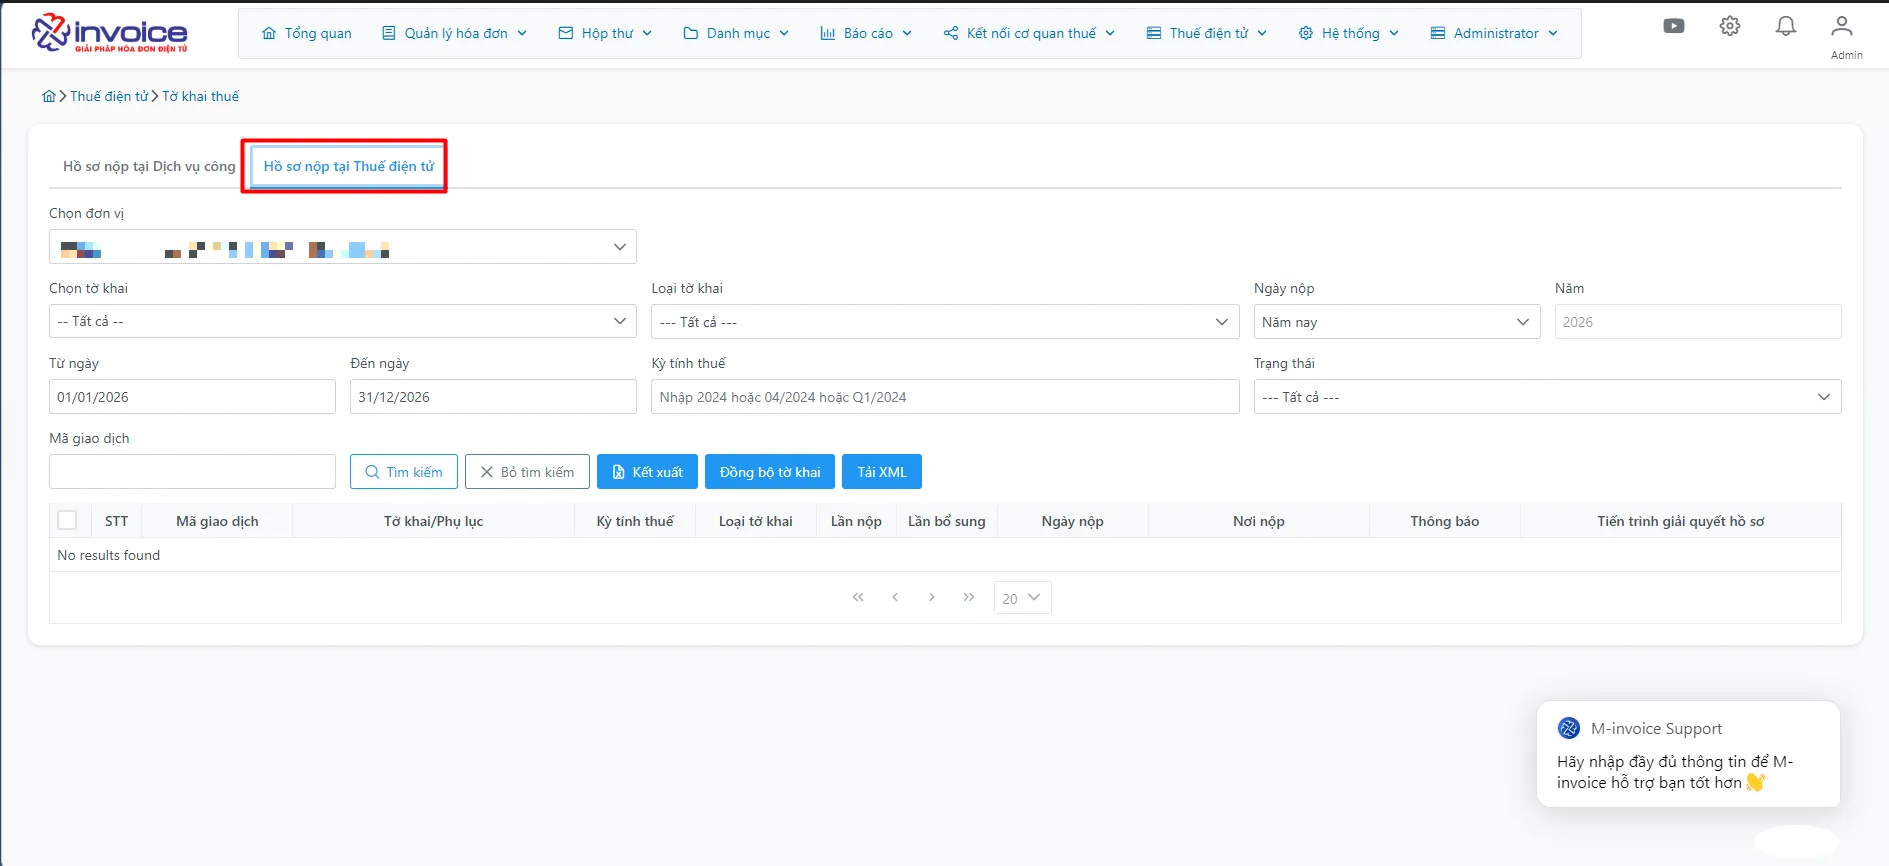Screen dimensions: 1889x866
Task: Click the Đến ngày date field
Action: (x=493, y=397)
